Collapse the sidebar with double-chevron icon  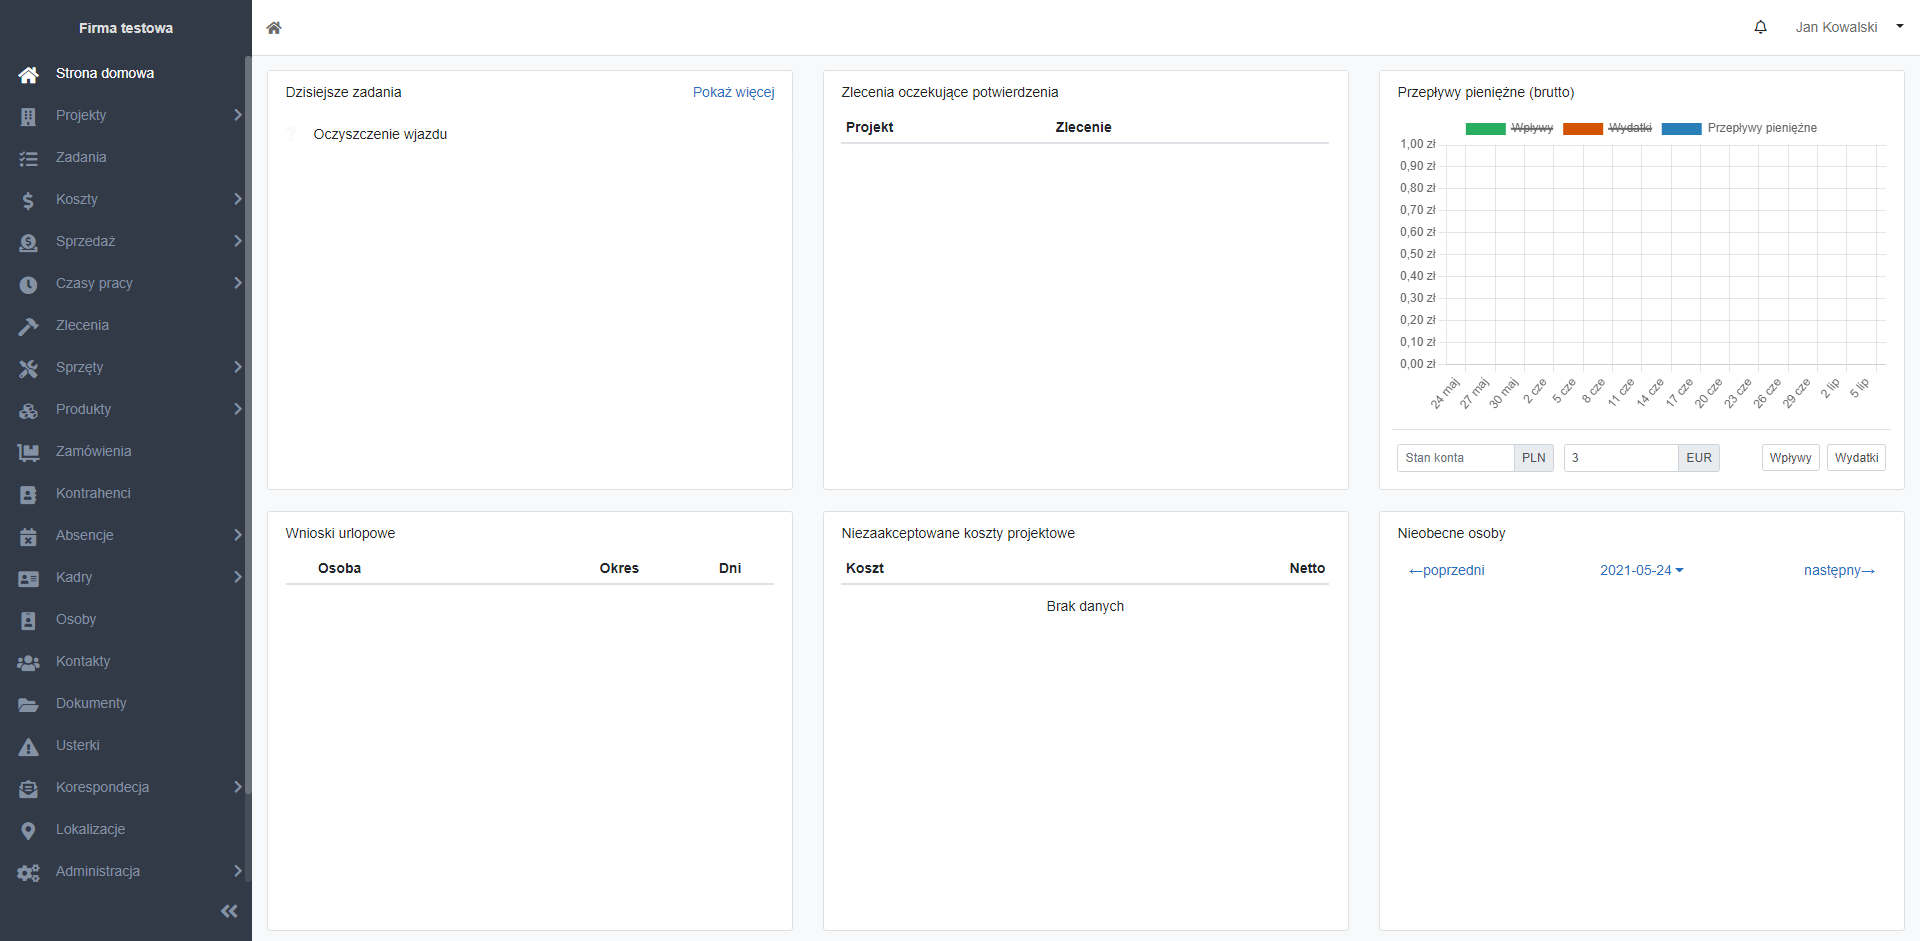[x=229, y=911]
